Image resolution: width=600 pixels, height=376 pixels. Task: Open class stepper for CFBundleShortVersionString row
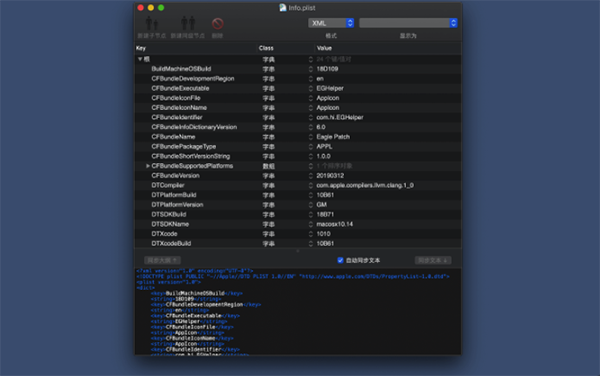311,156
